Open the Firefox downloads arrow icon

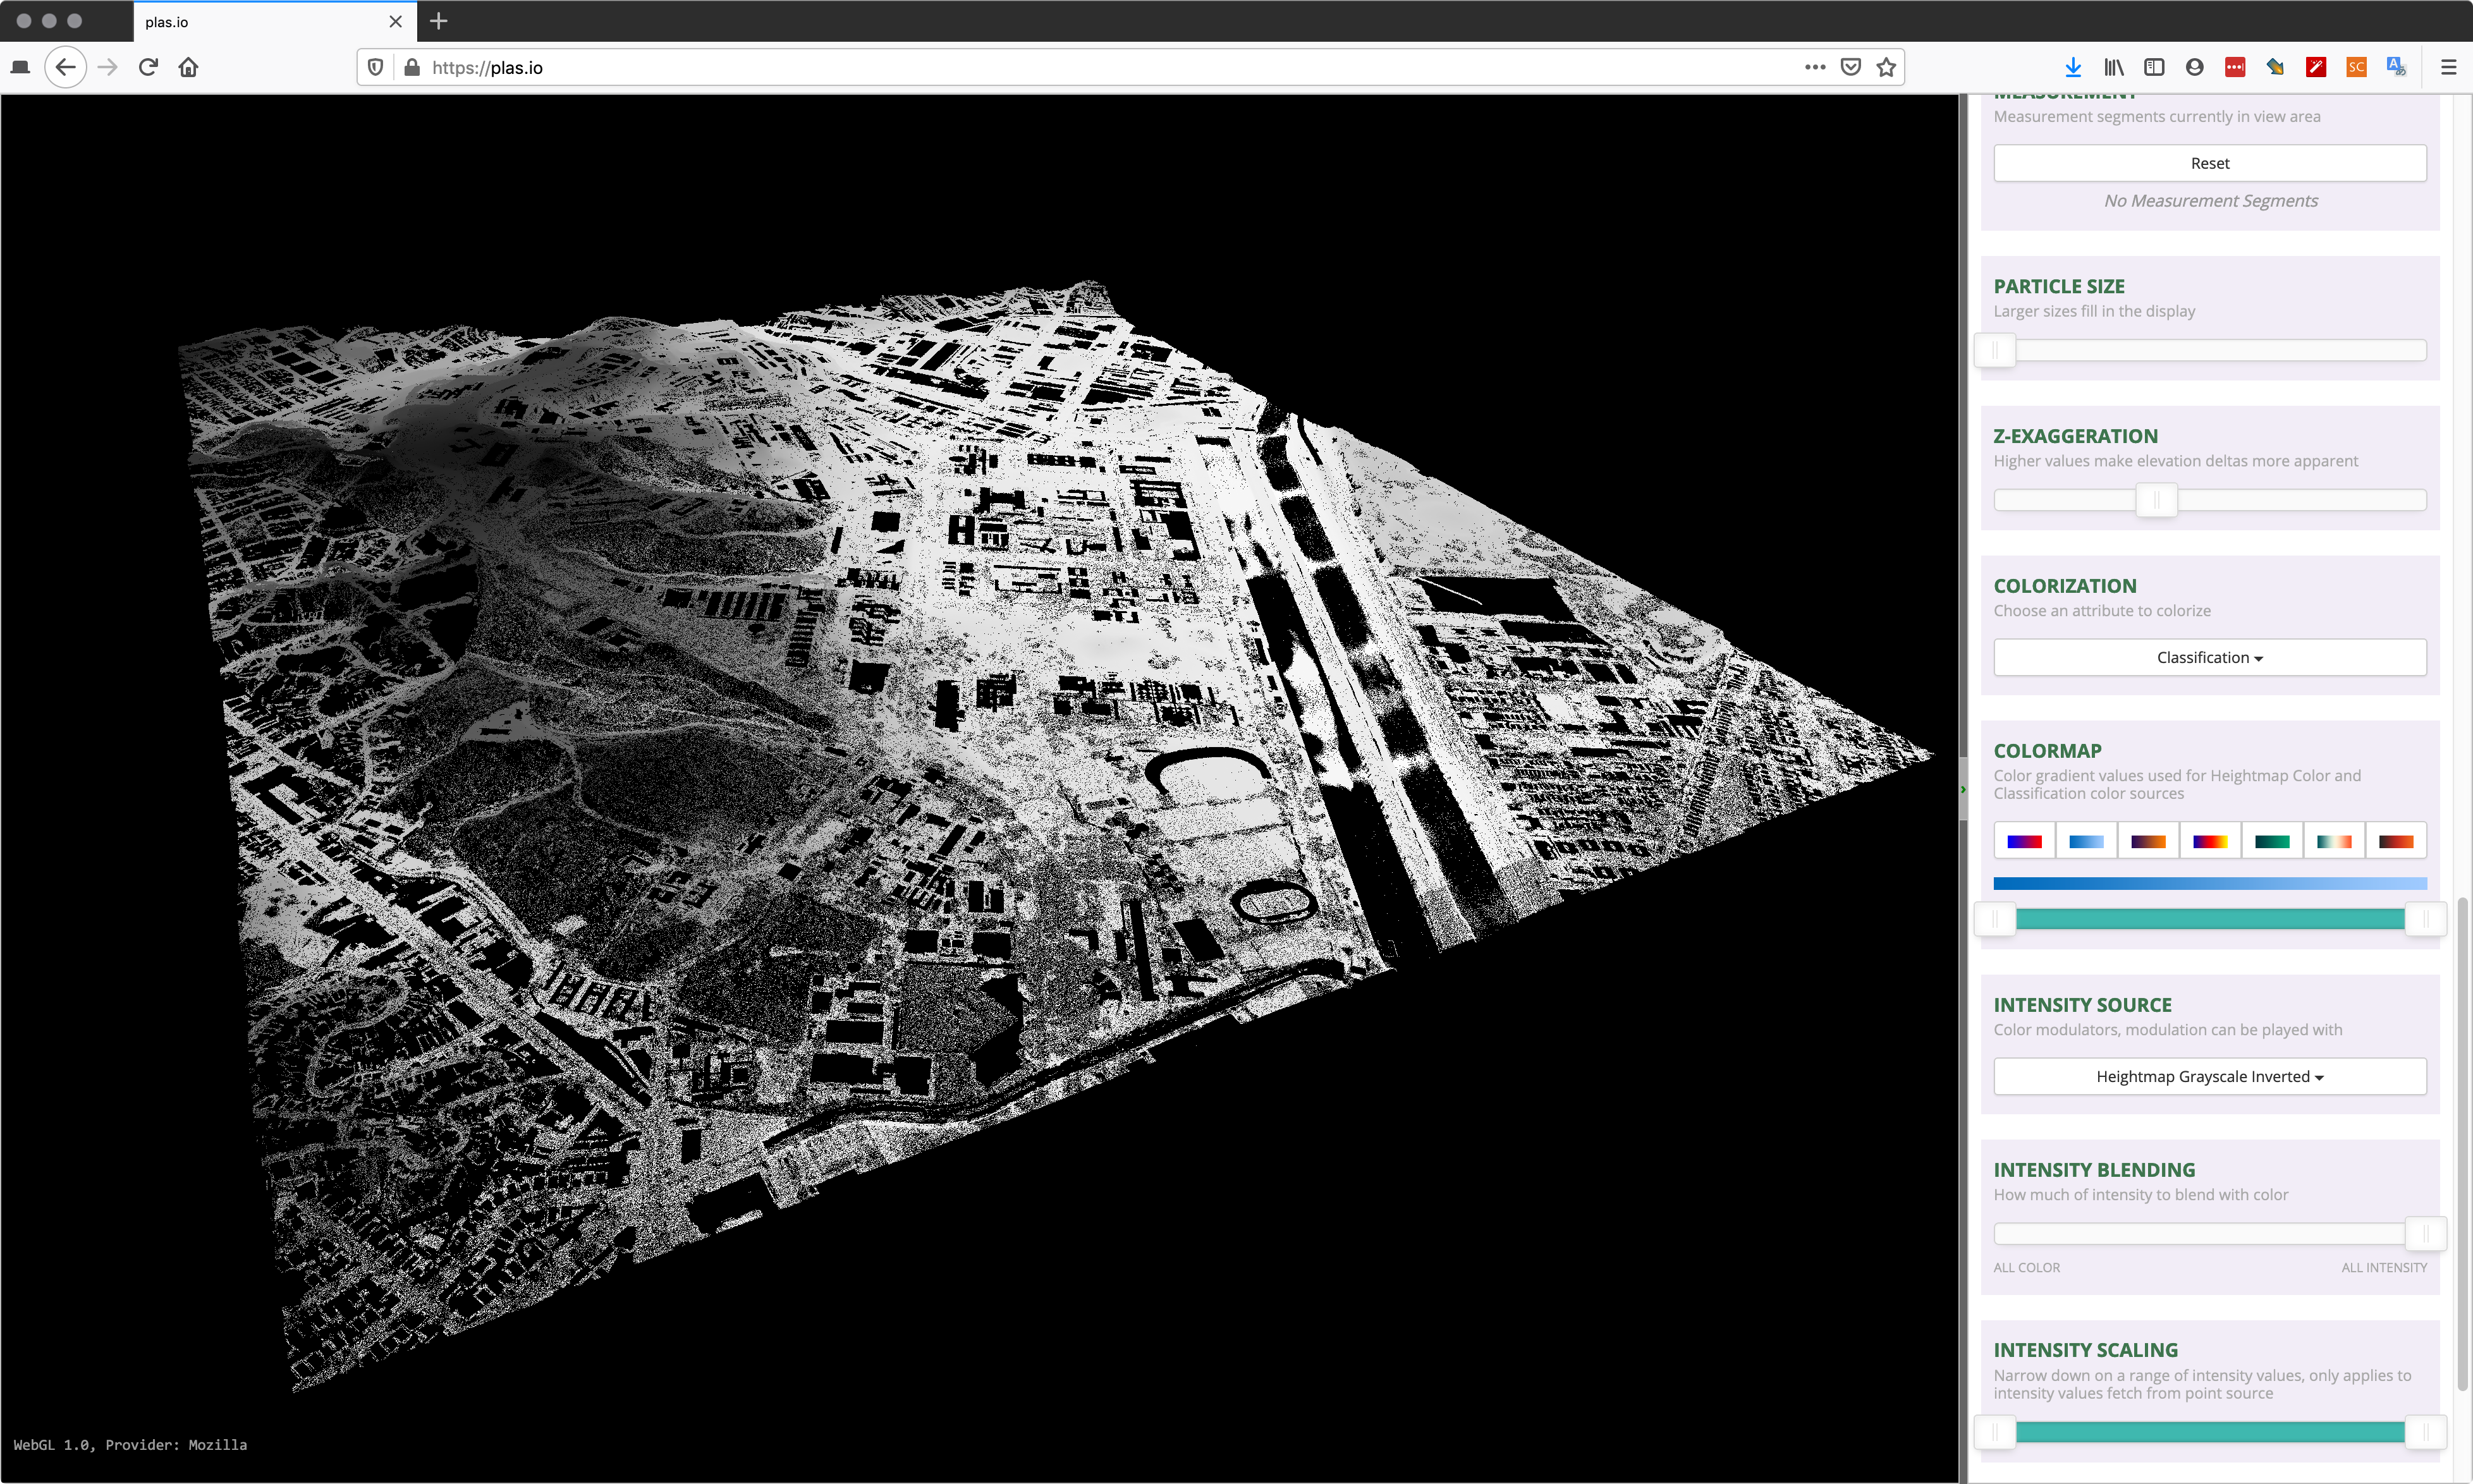click(x=2072, y=67)
